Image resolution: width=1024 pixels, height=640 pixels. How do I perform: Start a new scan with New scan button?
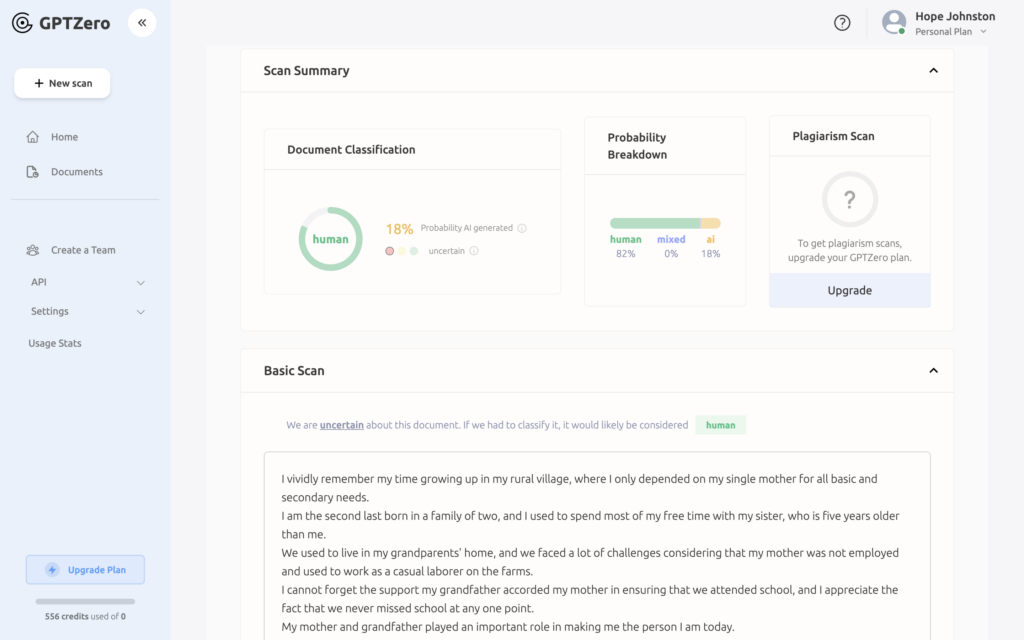[62, 83]
